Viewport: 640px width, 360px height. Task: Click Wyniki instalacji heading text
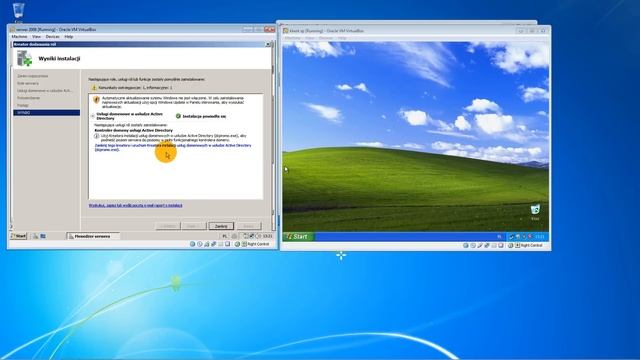pyautogui.click(x=59, y=59)
